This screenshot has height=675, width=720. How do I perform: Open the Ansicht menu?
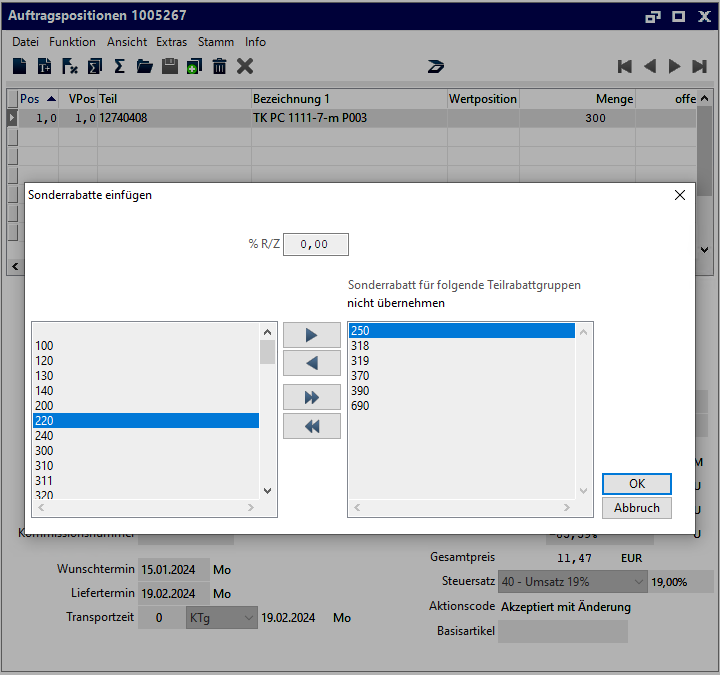127,42
